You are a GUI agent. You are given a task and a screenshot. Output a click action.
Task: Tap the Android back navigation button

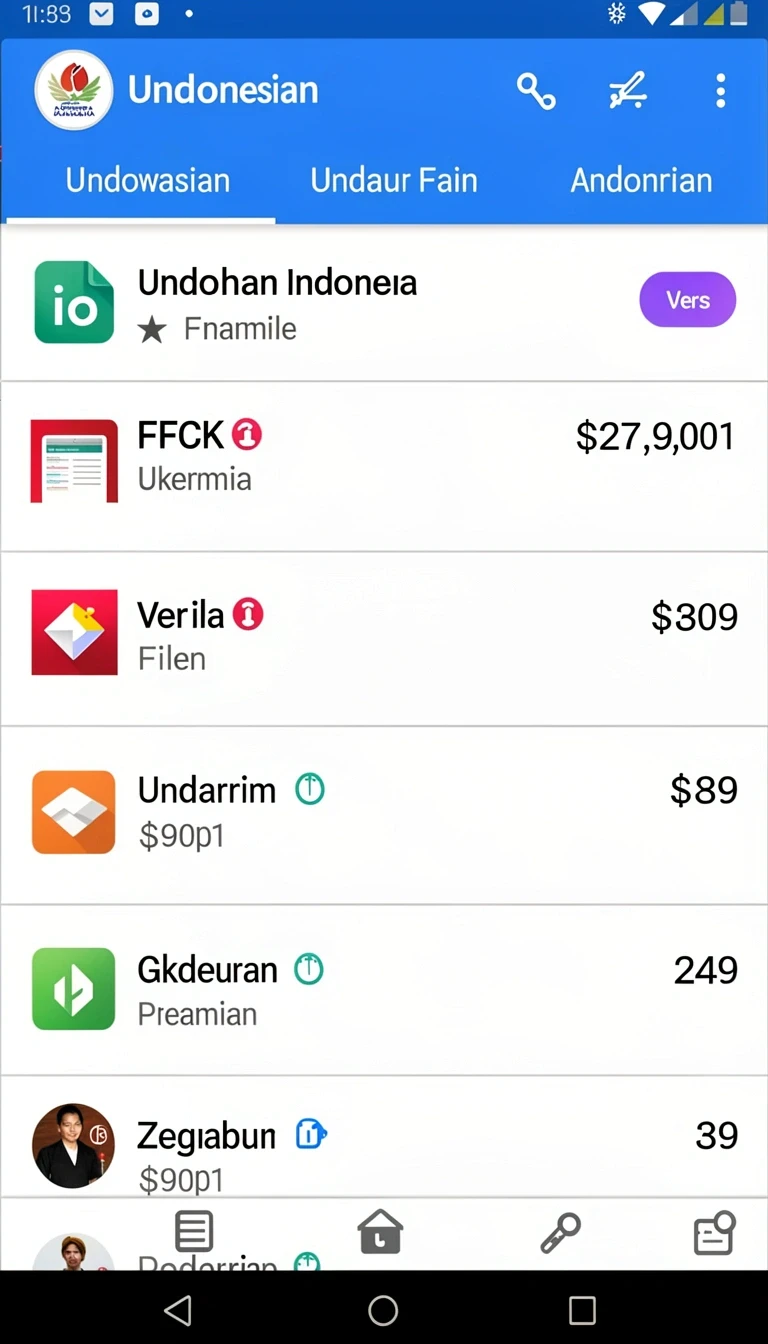177,1309
